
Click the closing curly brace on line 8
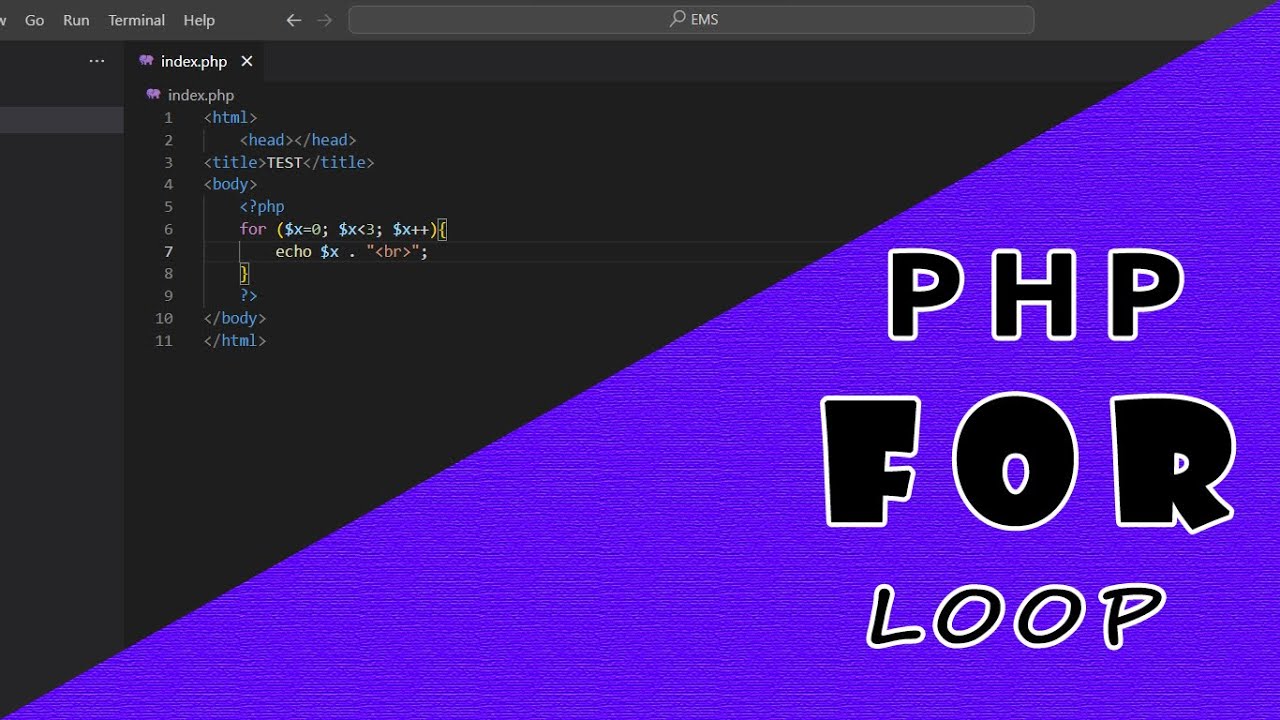[x=244, y=274]
